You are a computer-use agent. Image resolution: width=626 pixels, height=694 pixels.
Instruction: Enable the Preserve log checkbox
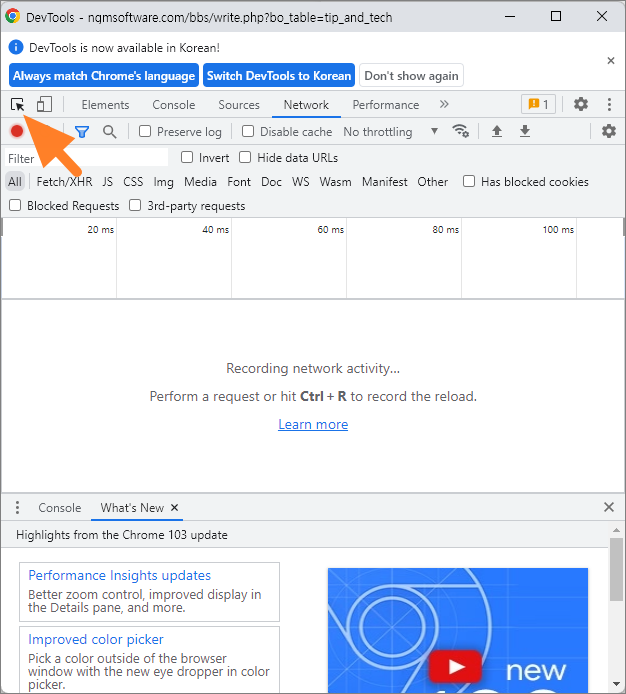145,131
